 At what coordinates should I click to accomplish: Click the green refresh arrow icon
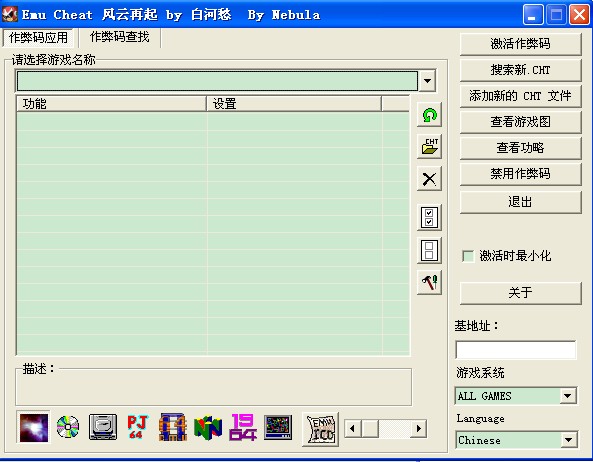(429, 115)
